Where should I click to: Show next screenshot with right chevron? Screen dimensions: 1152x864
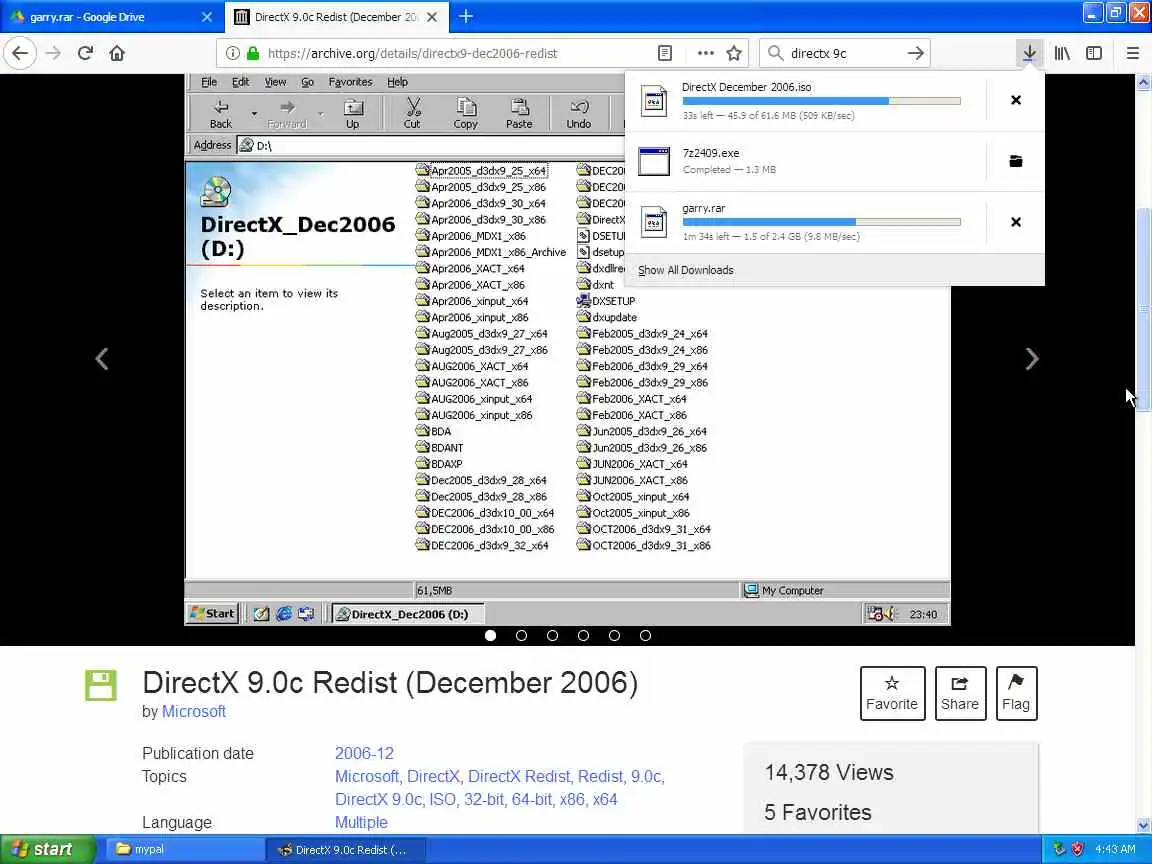click(1032, 359)
